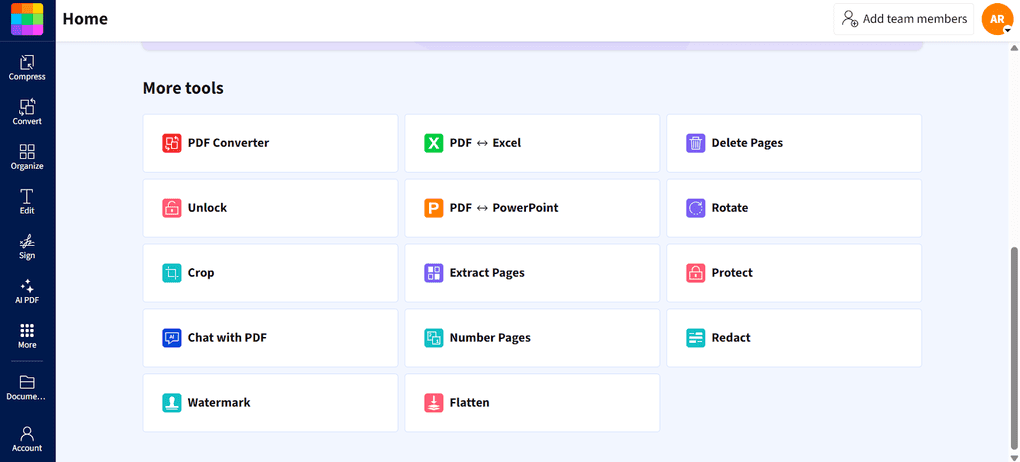
Task: Choose the Unlock tool text
Action: pos(208,208)
